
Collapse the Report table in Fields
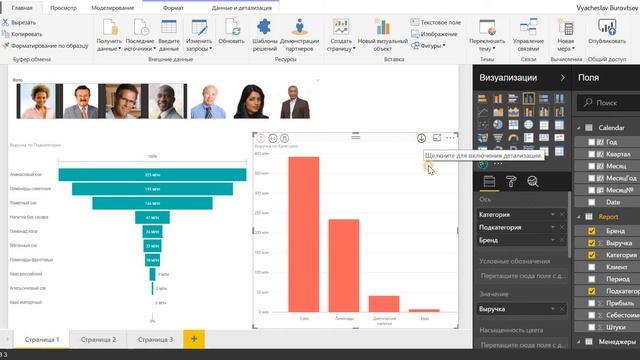579,217
